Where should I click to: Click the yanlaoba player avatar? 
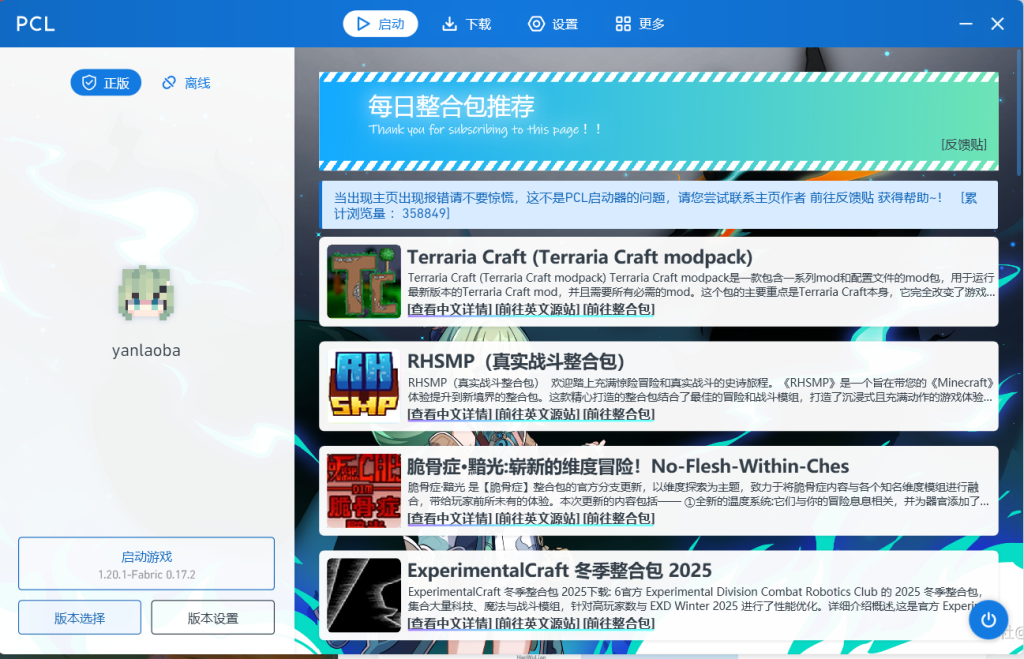tap(146, 296)
